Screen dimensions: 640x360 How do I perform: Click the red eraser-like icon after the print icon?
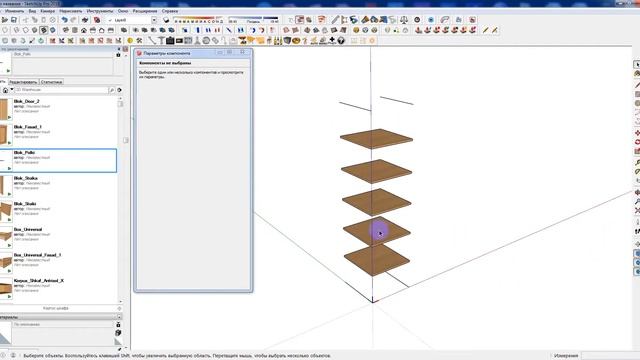pyautogui.click(x=97, y=20)
